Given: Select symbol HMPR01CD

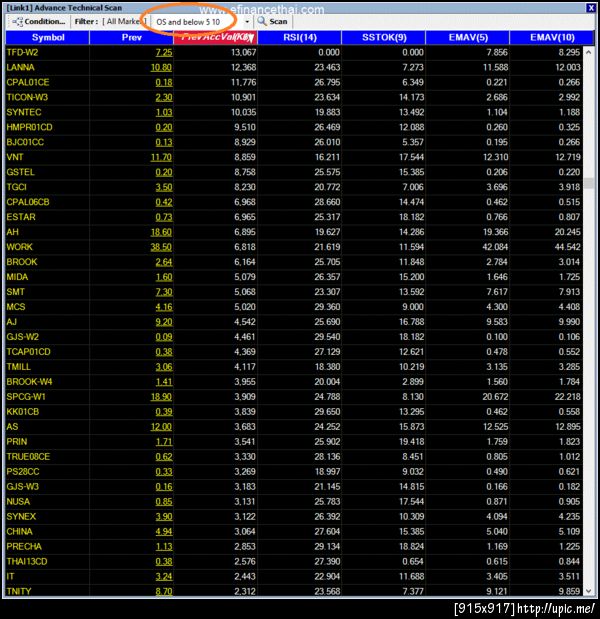Looking at the screenshot, I should coord(29,128).
